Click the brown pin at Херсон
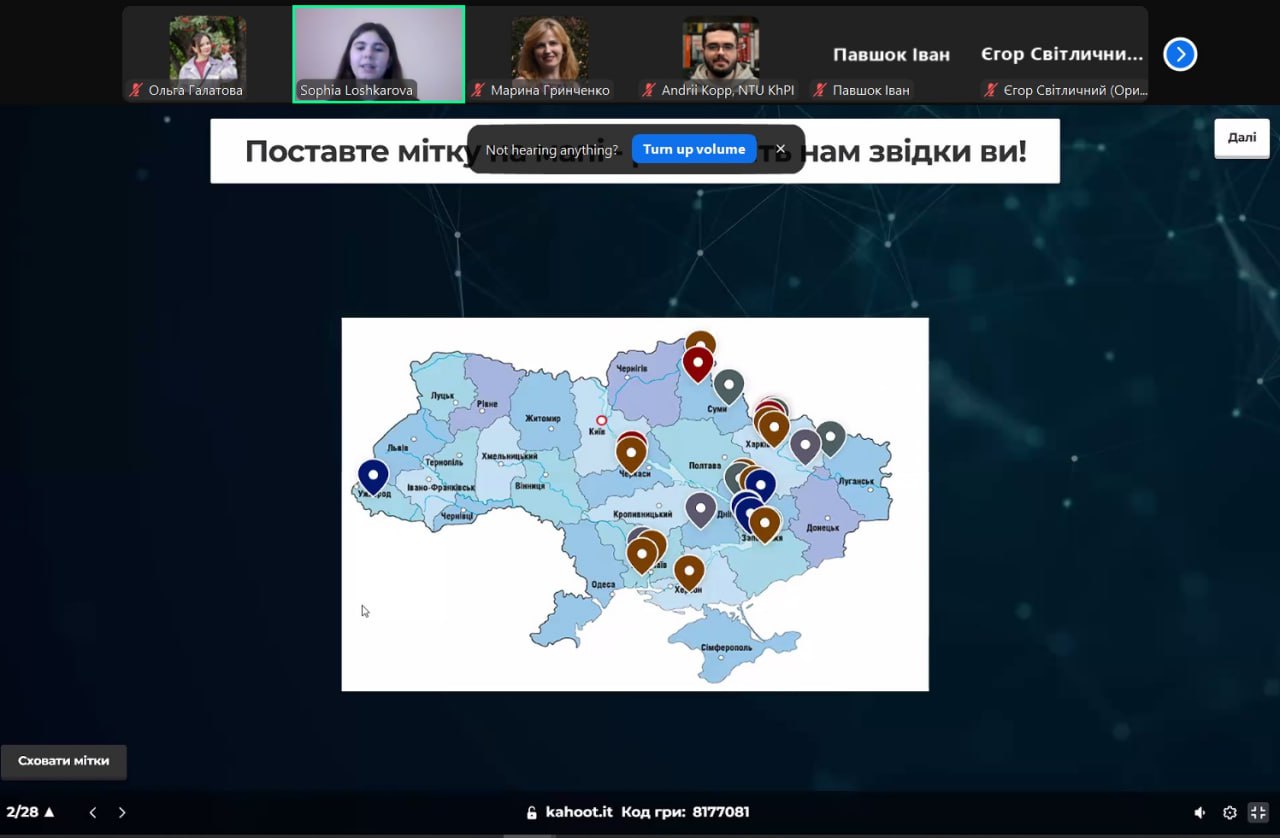1280x838 pixels. (689, 572)
